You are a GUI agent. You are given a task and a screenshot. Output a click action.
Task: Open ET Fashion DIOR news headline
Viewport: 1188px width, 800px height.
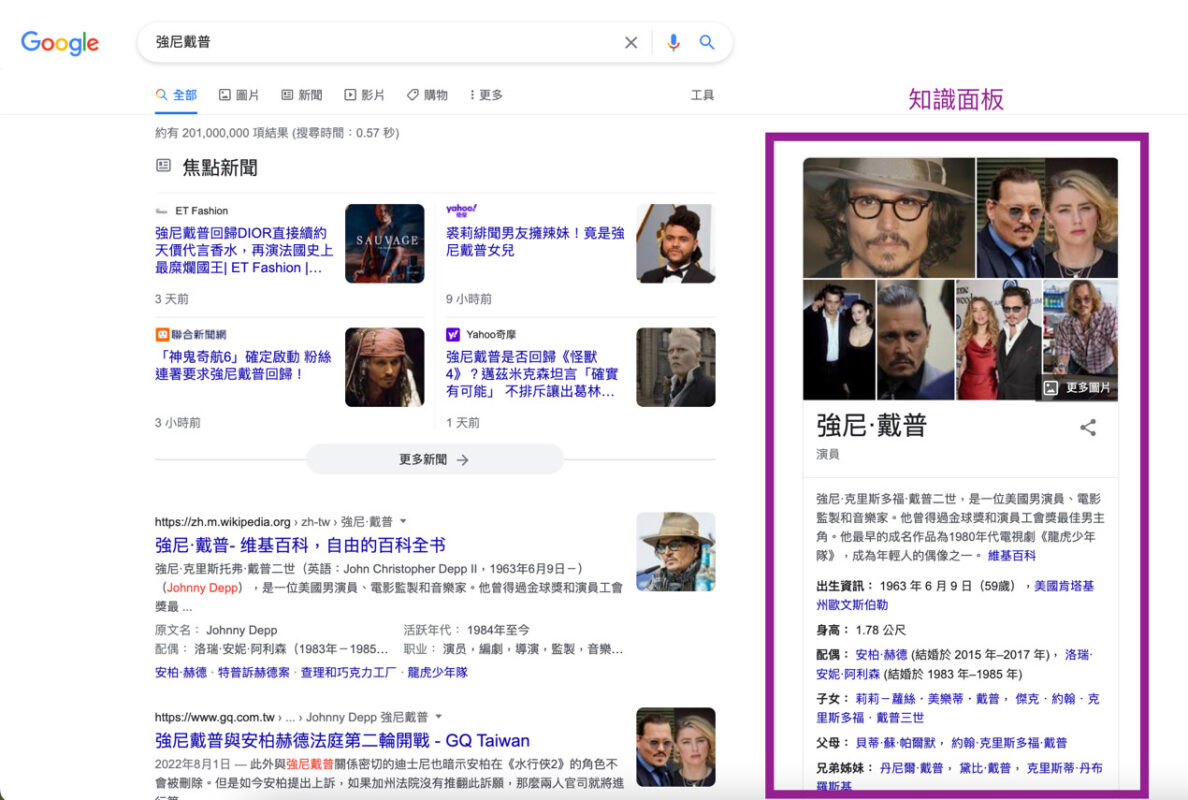(244, 250)
